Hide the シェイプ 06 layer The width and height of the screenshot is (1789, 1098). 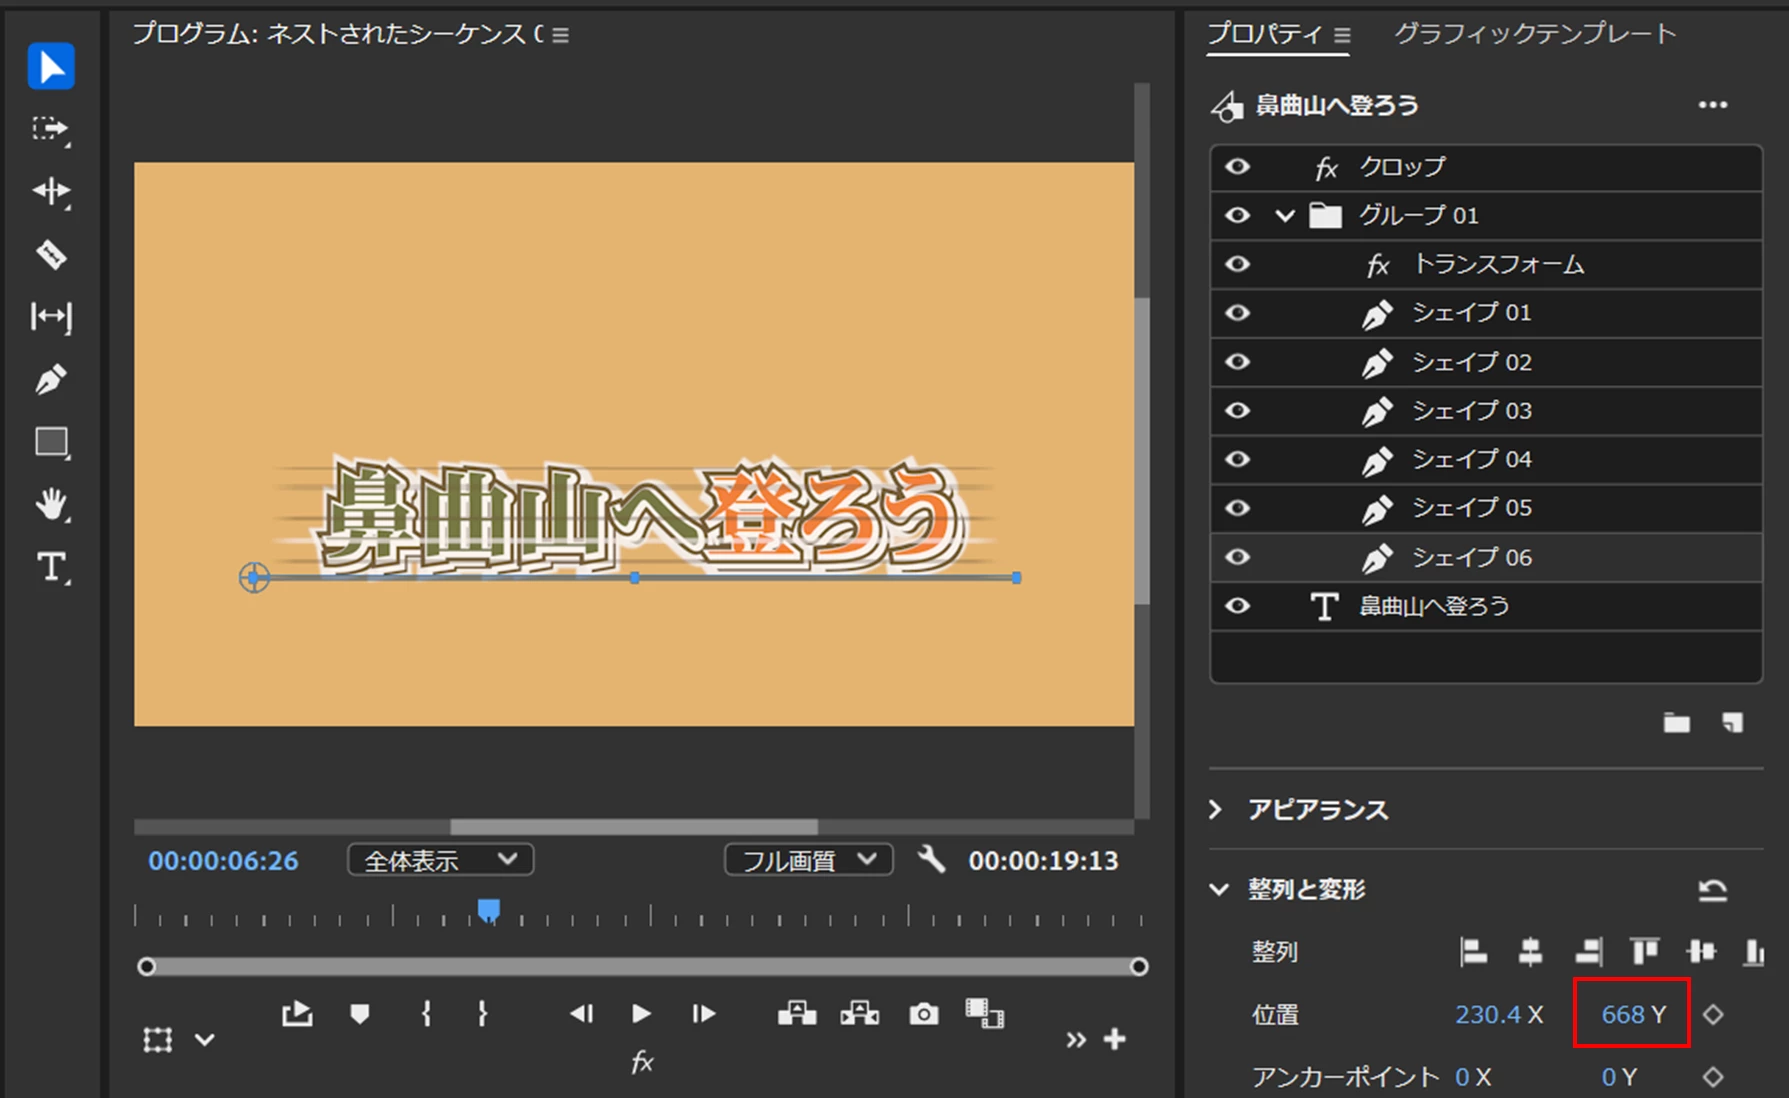pos(1238,557)
